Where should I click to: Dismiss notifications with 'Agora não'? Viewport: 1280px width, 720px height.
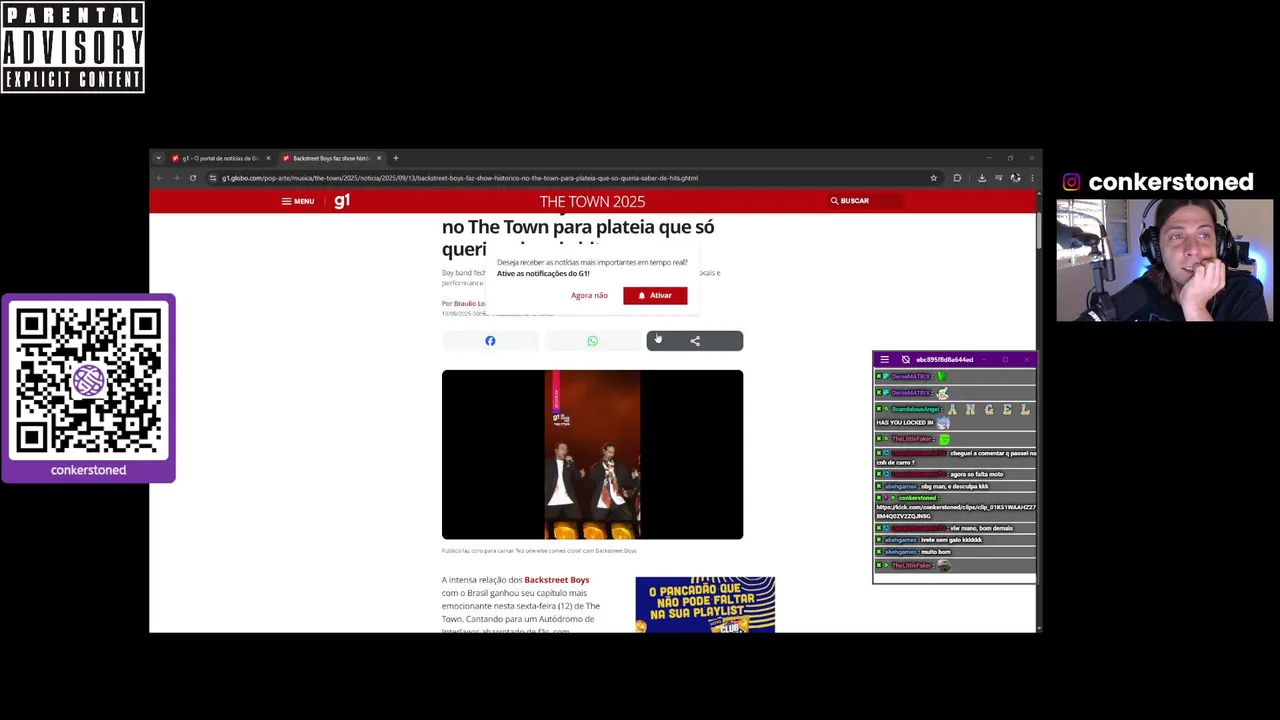589,295
